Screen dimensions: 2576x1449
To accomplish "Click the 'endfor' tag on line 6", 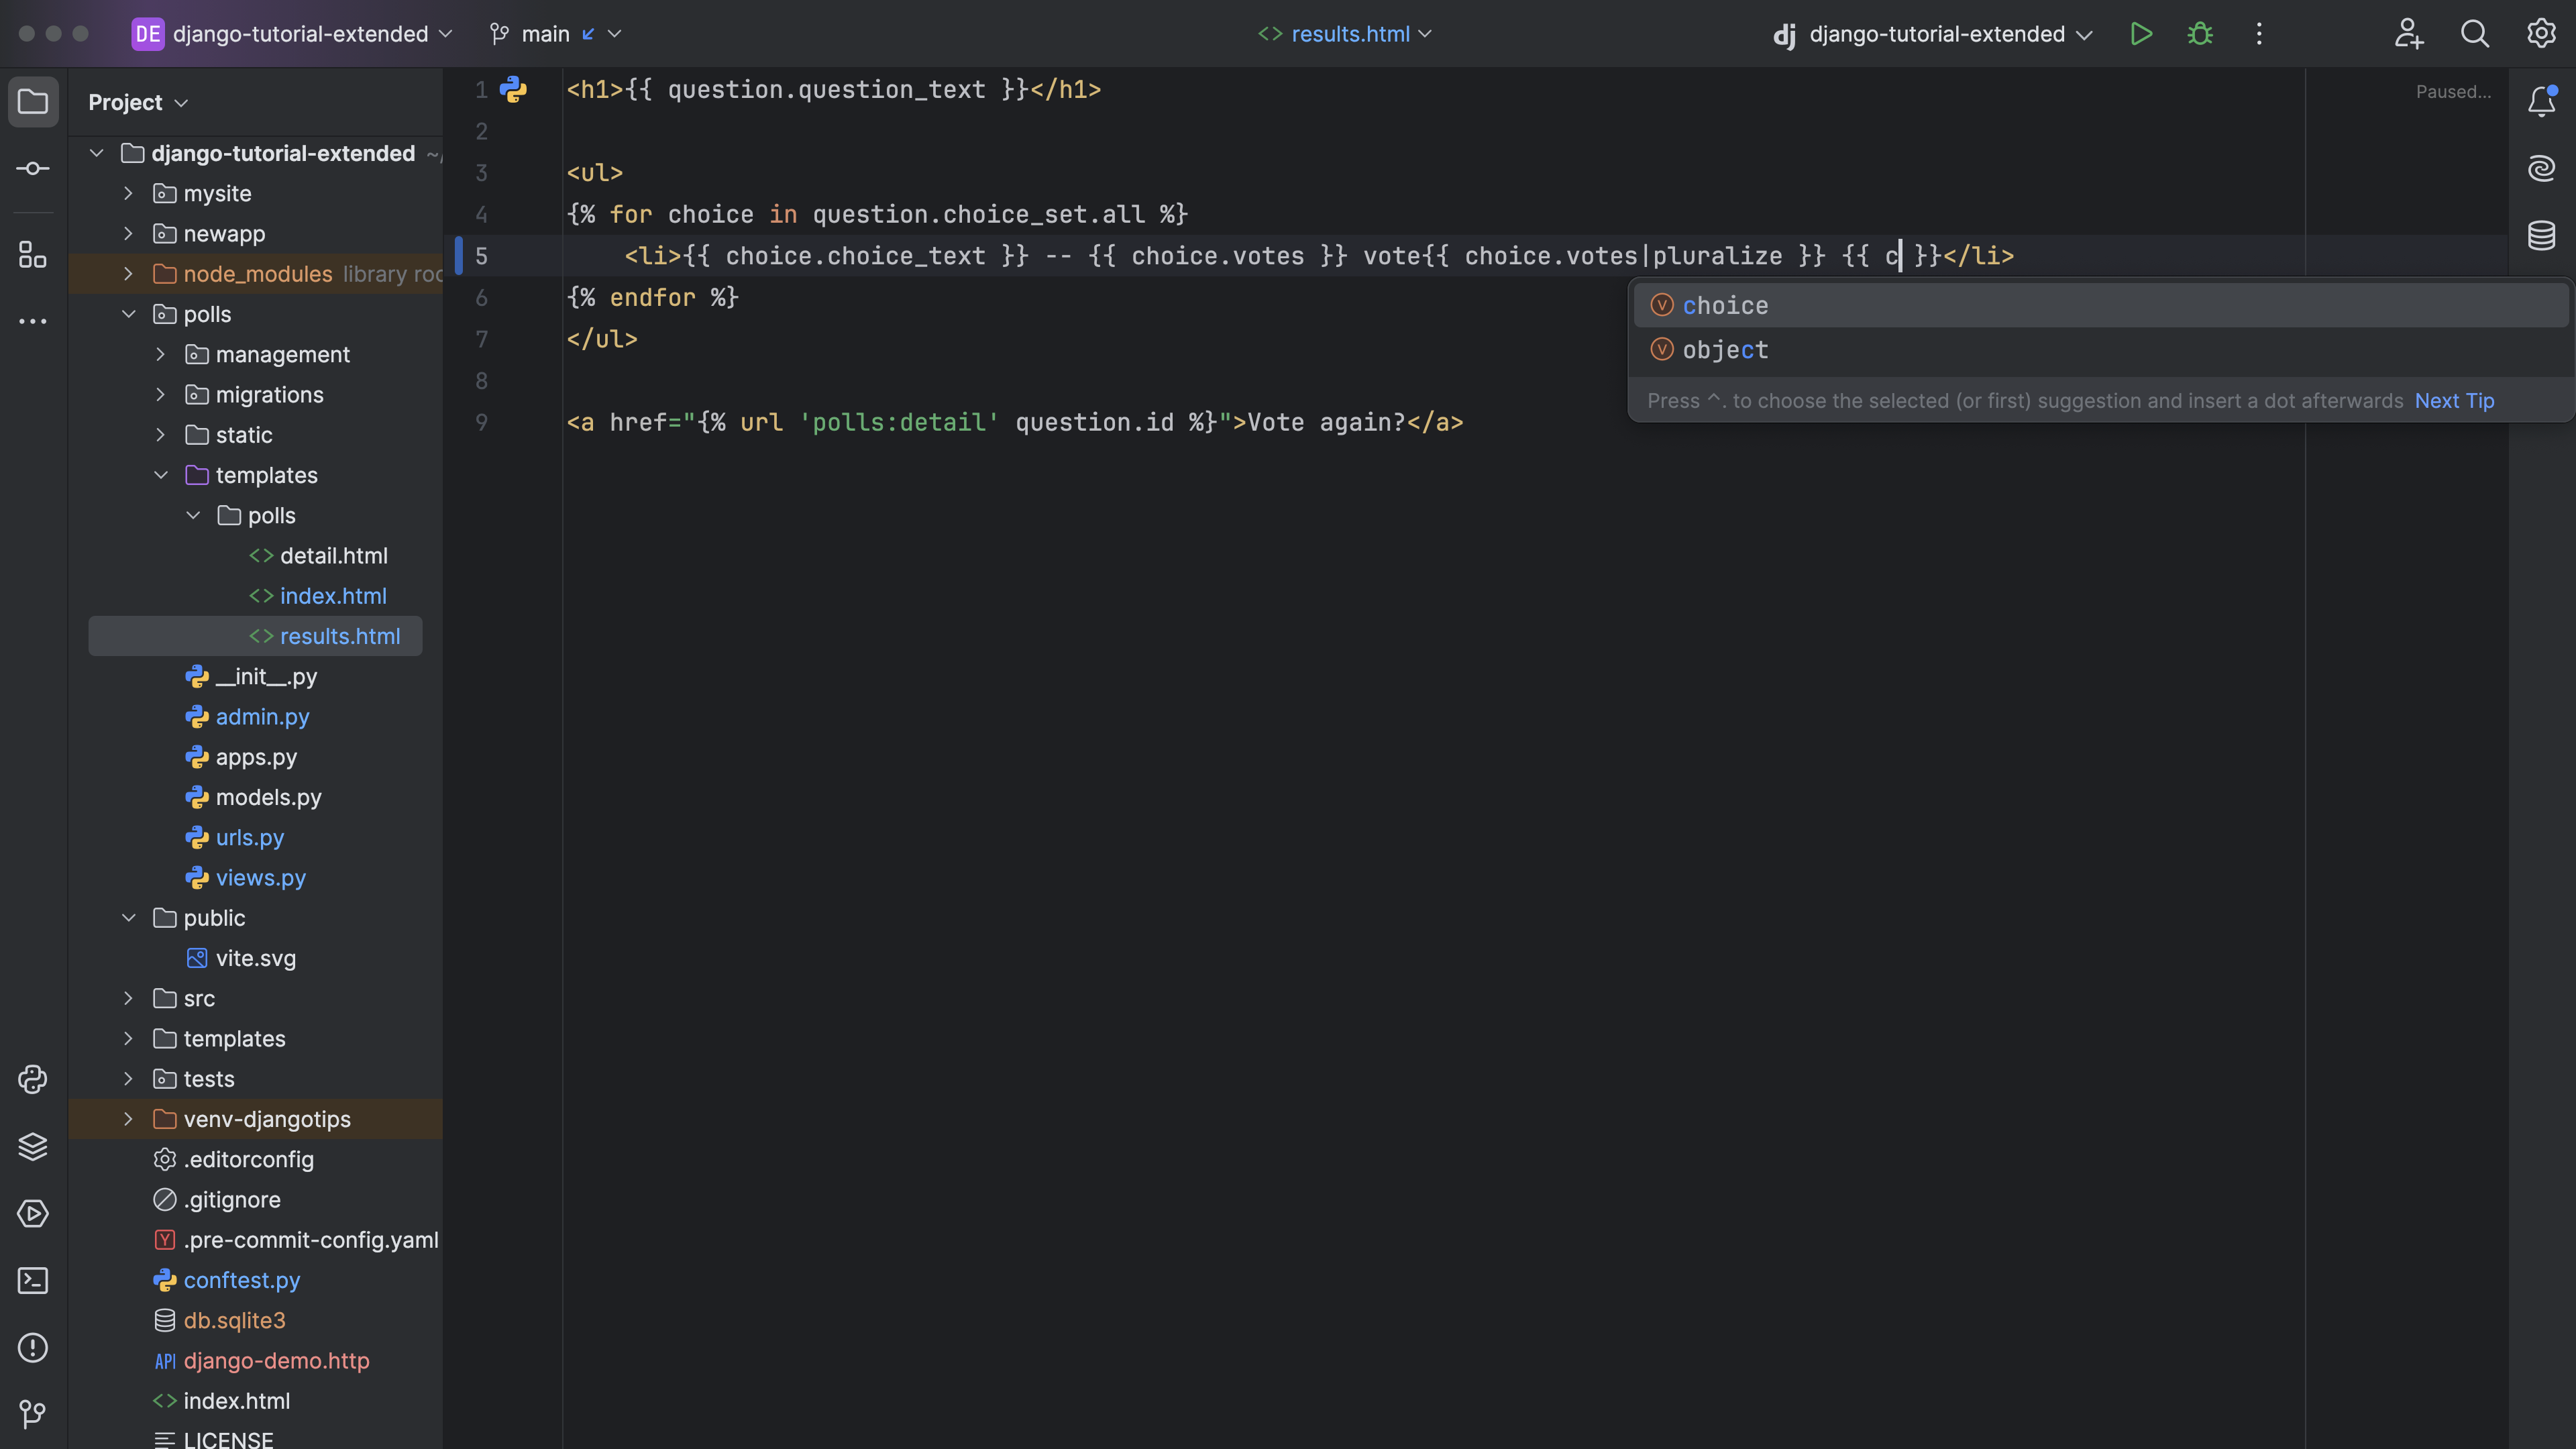I will (x=653, y=298).
